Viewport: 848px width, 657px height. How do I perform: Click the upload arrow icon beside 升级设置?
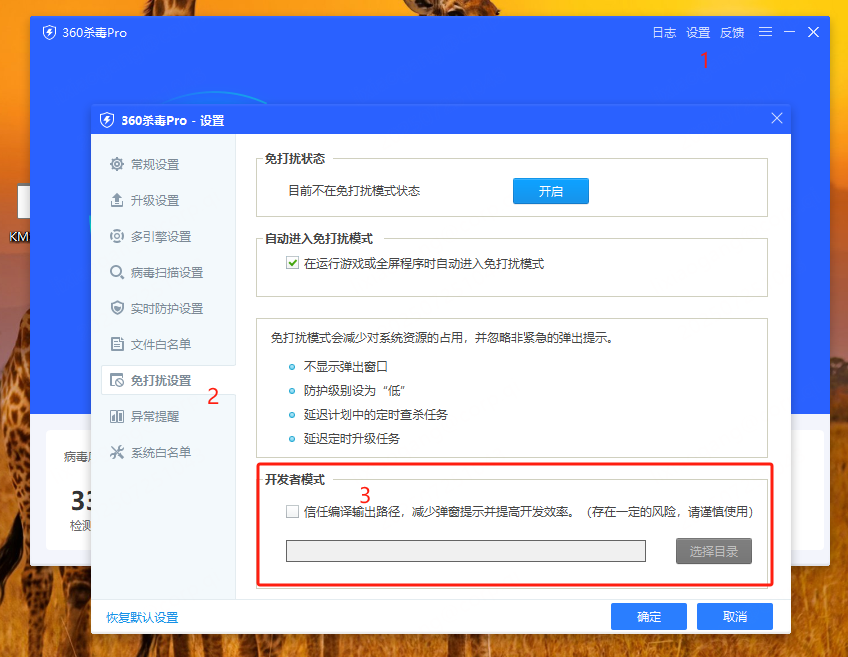[x=117, y=200]
